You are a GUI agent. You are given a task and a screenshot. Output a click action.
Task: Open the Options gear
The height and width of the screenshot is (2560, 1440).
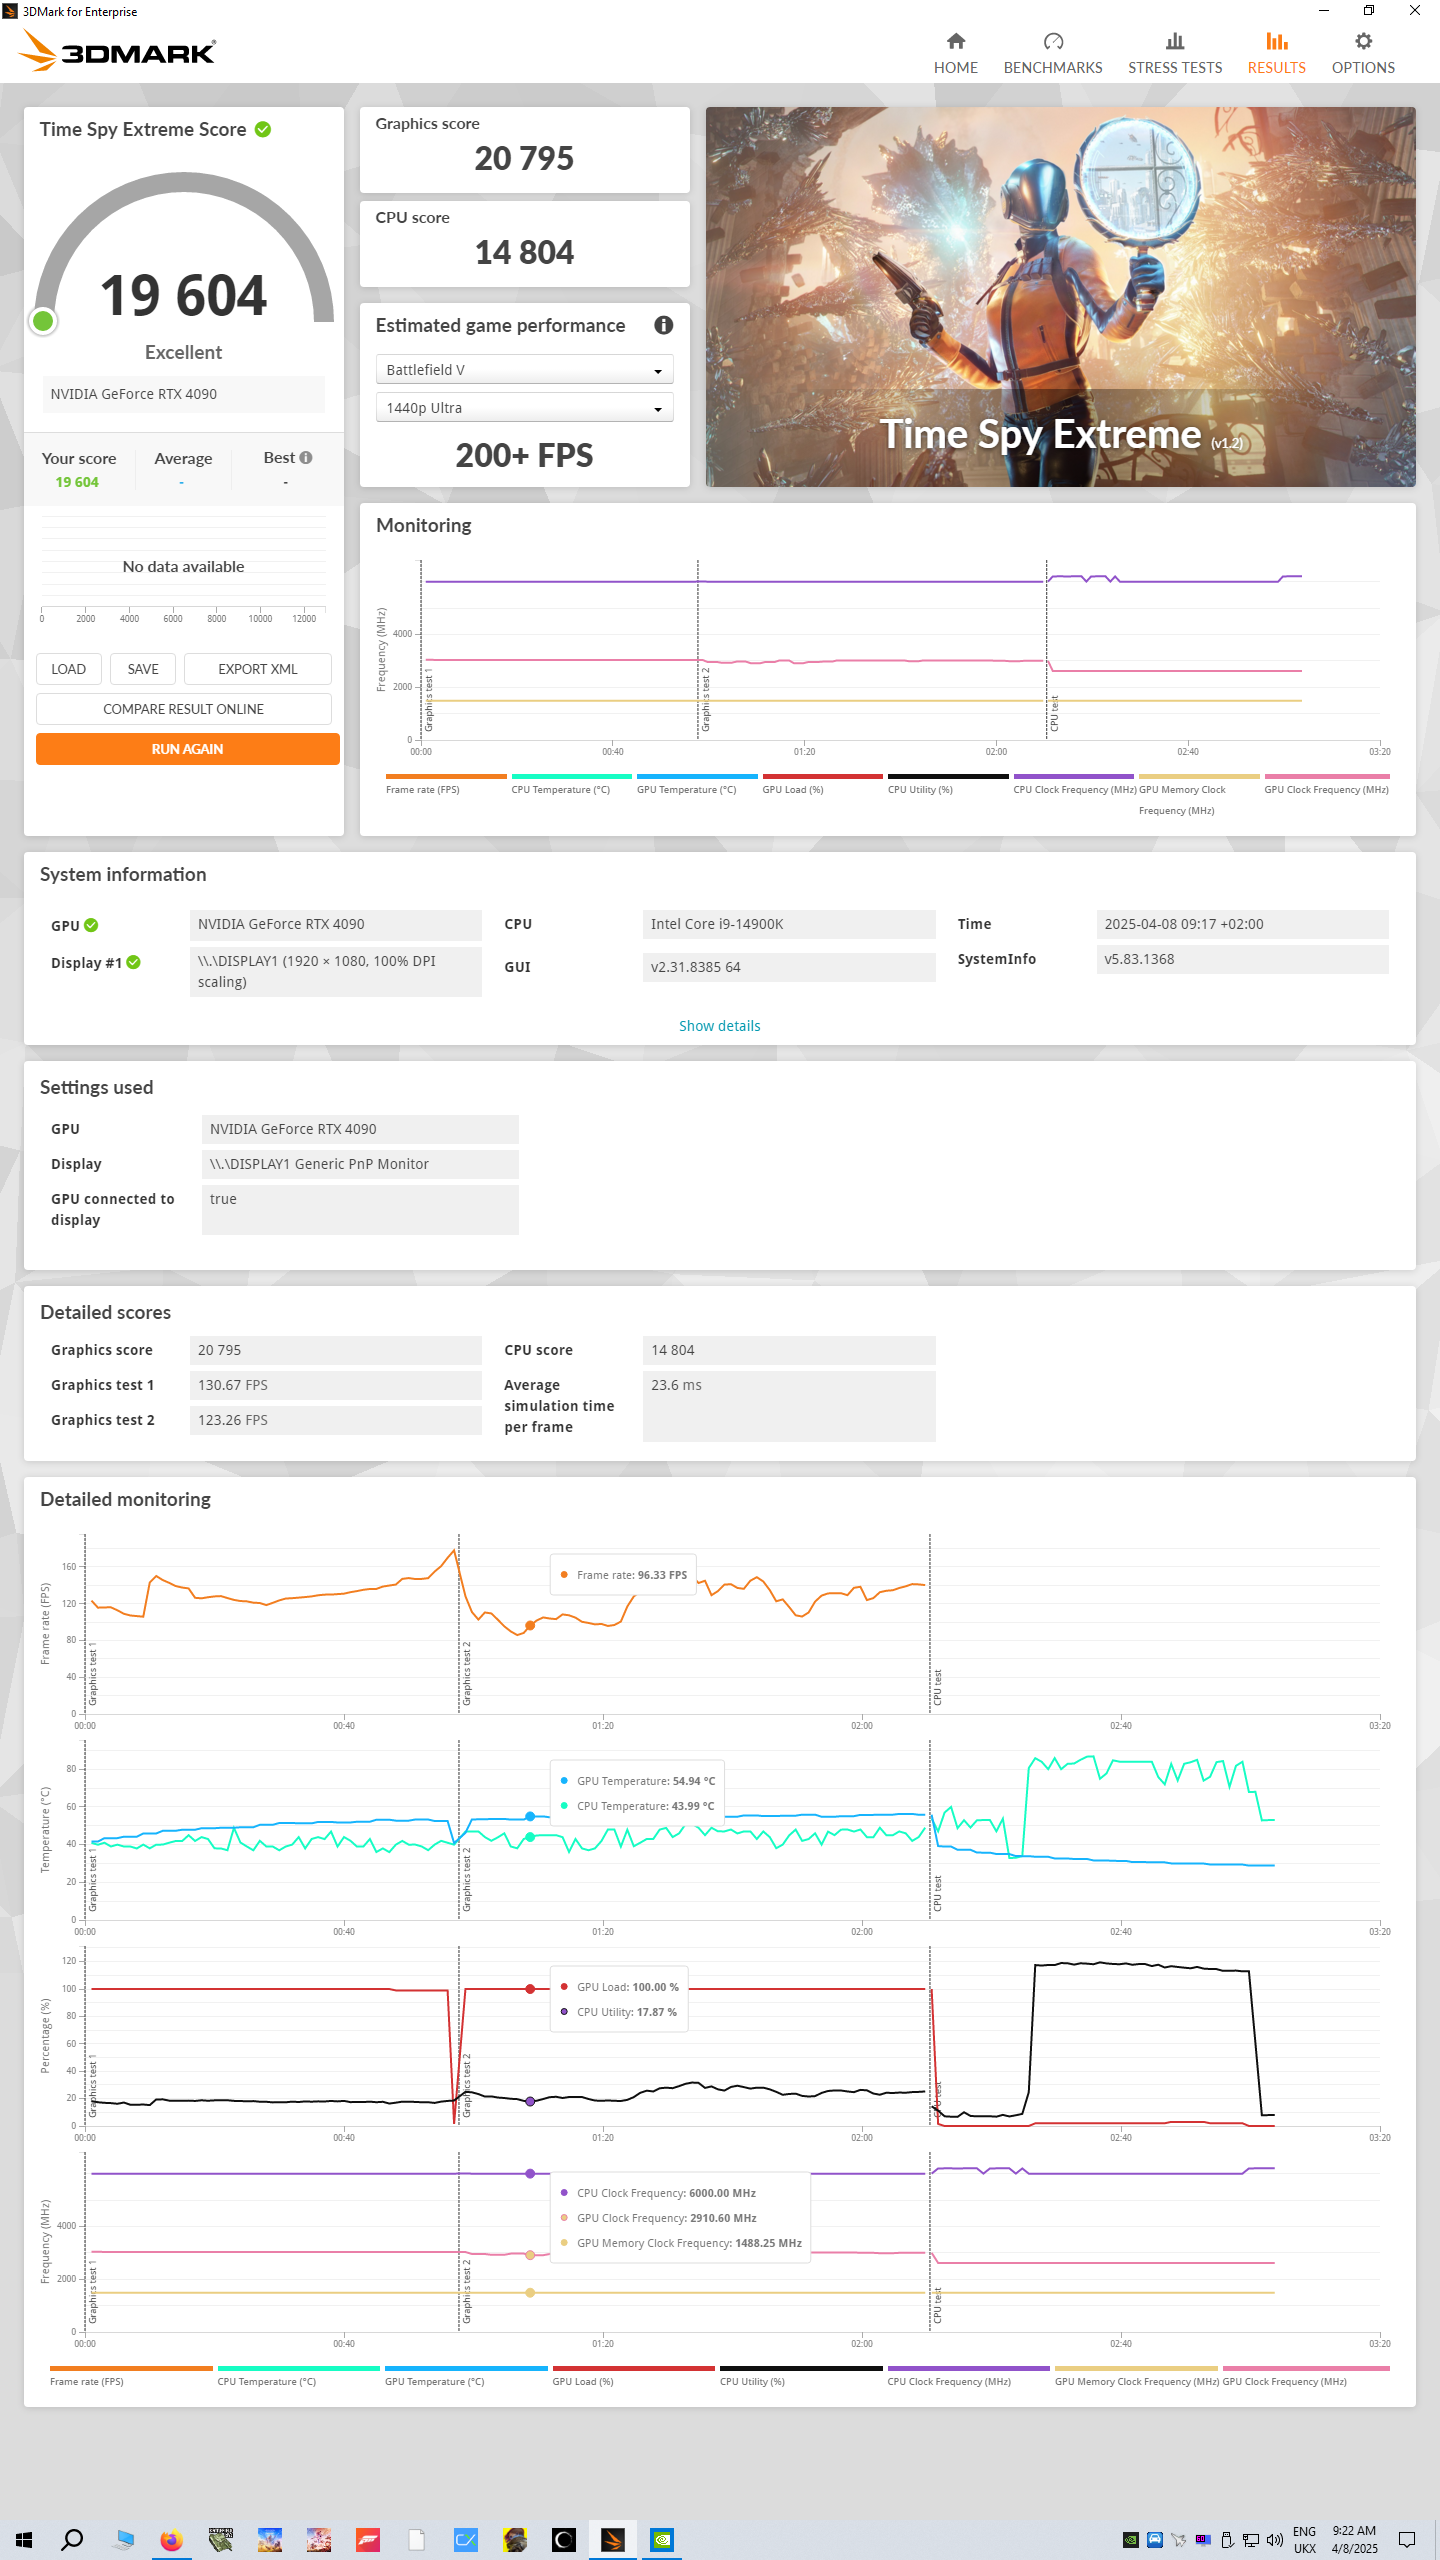[1362, 41]
